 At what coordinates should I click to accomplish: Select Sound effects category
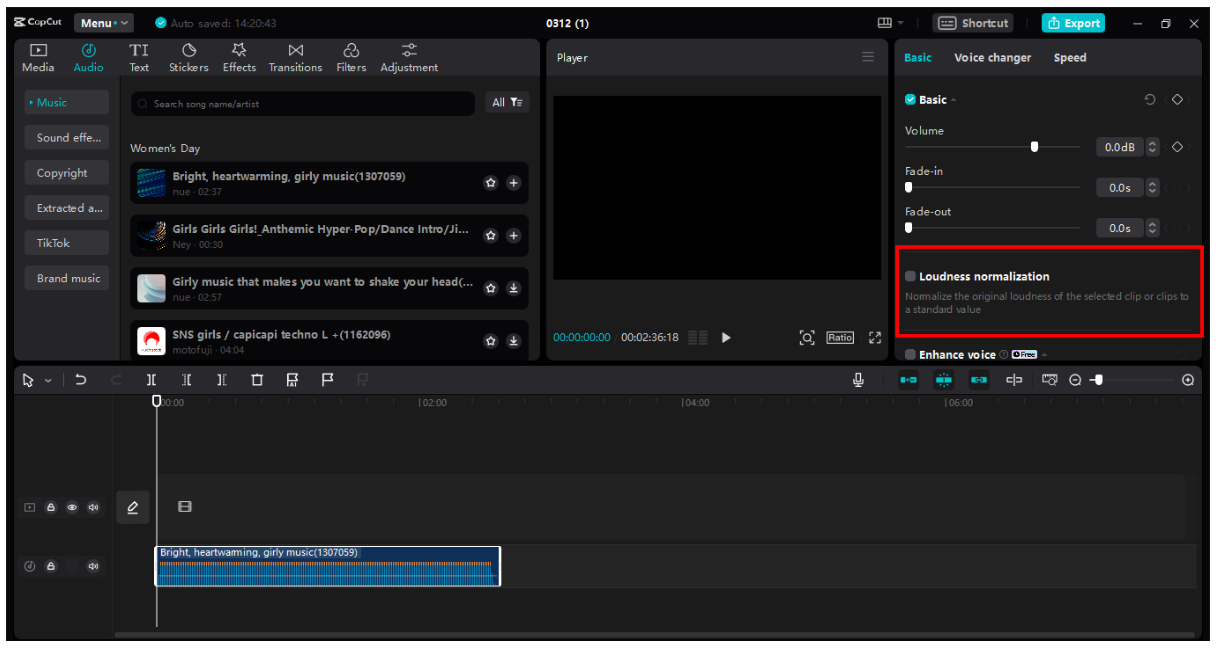point(67,138)
